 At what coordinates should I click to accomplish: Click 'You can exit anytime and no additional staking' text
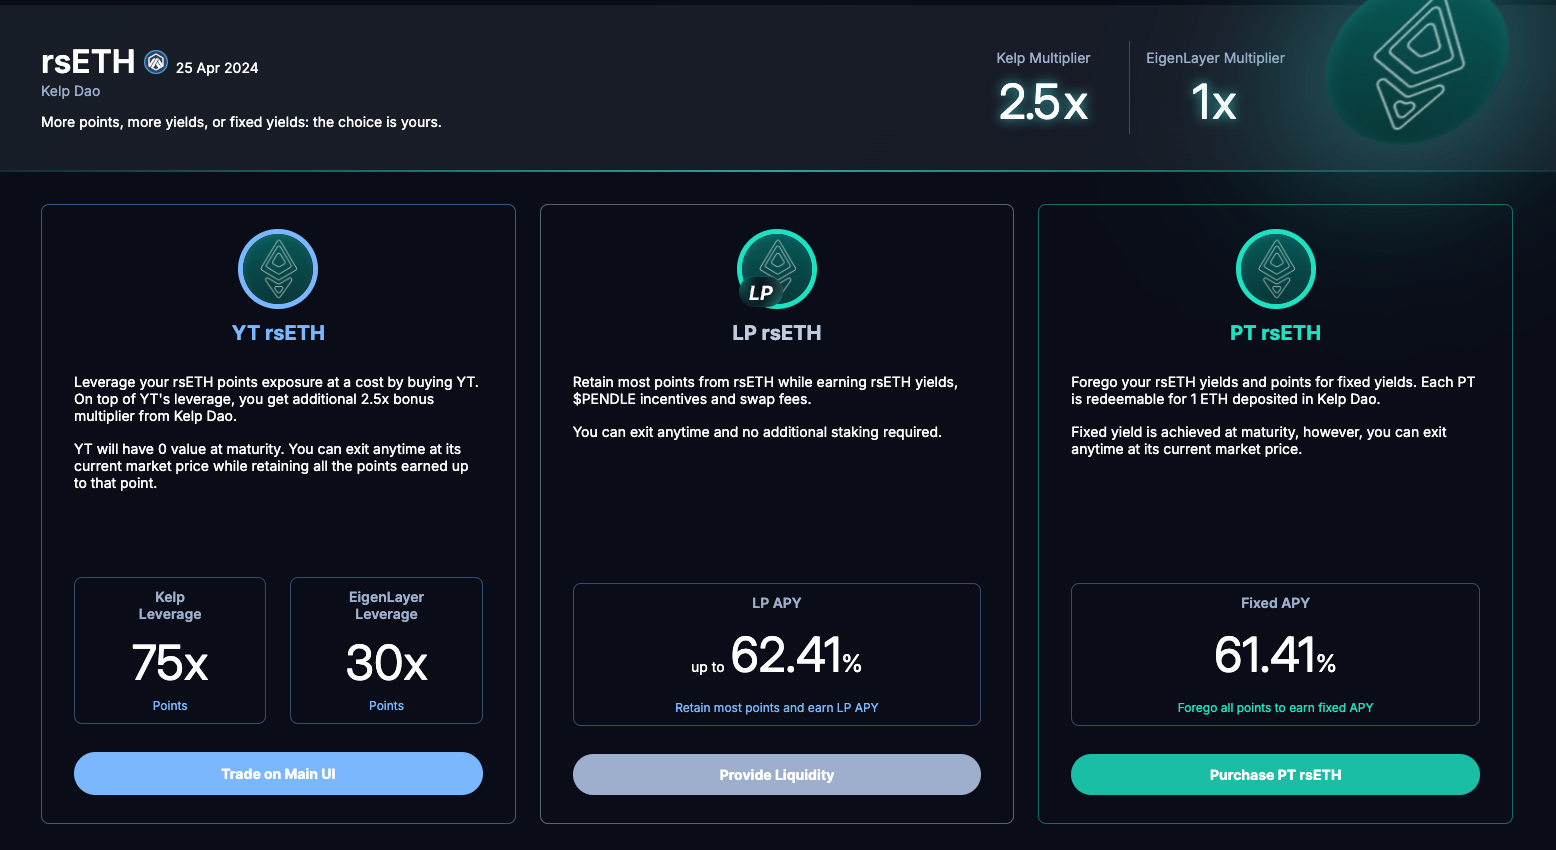(757, 432)
